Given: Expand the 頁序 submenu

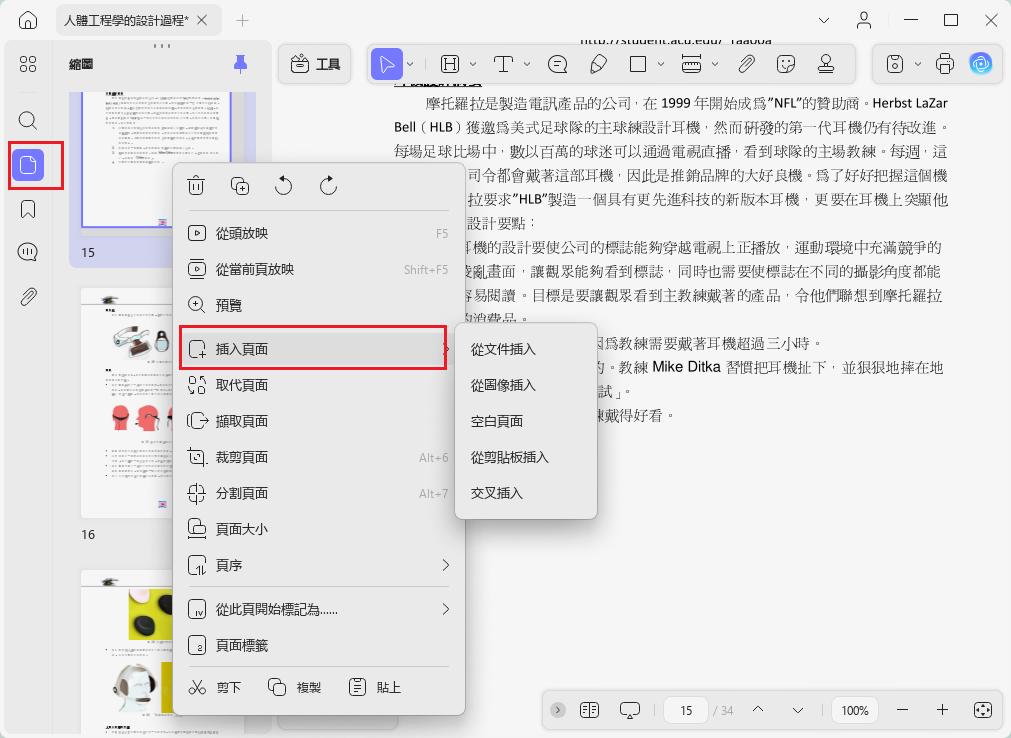Looking at the screenshot, I should (x=319, y=565).
